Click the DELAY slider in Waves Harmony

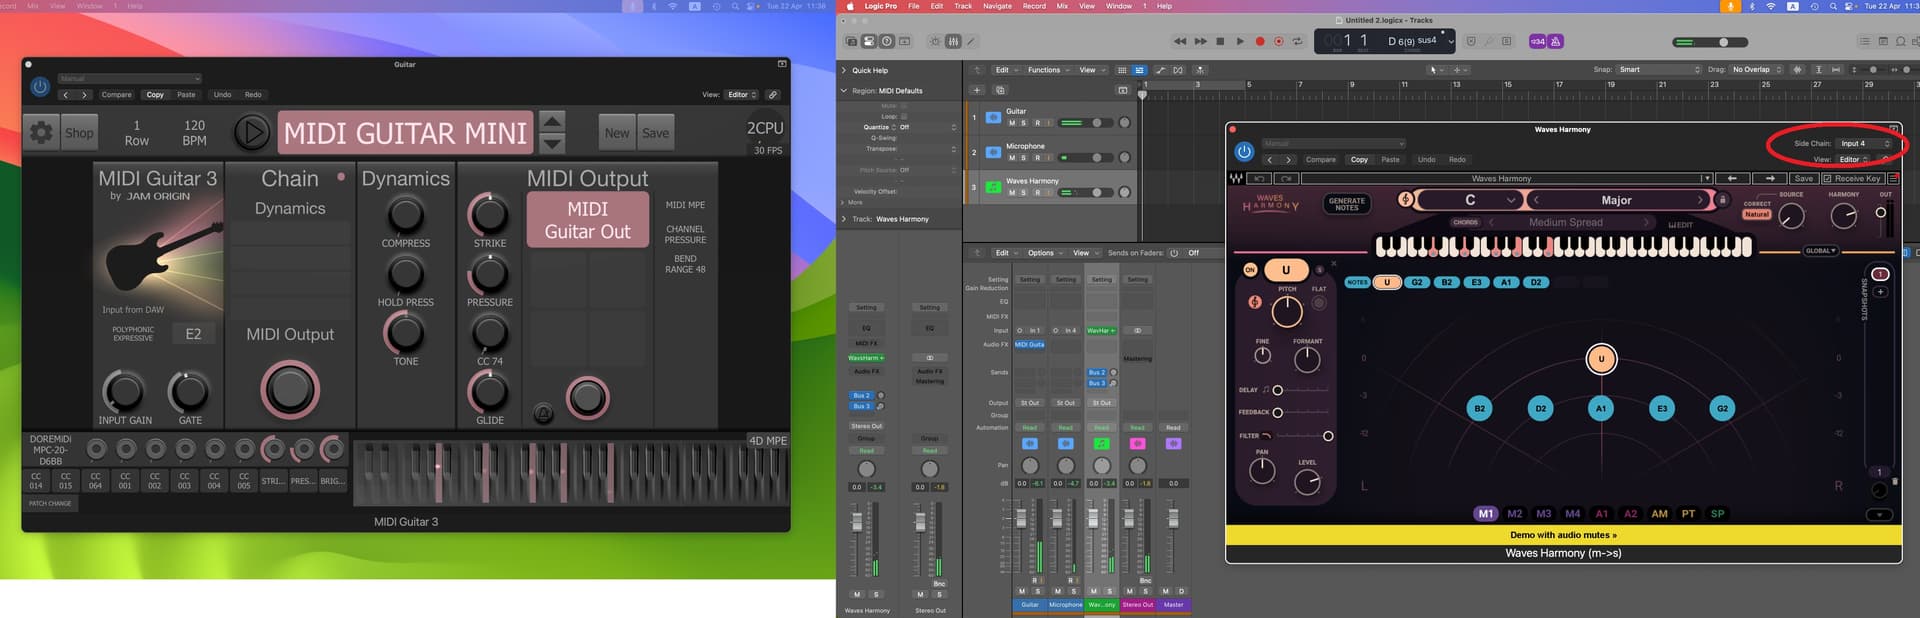pyautogui.click(x=1300, y=390)
